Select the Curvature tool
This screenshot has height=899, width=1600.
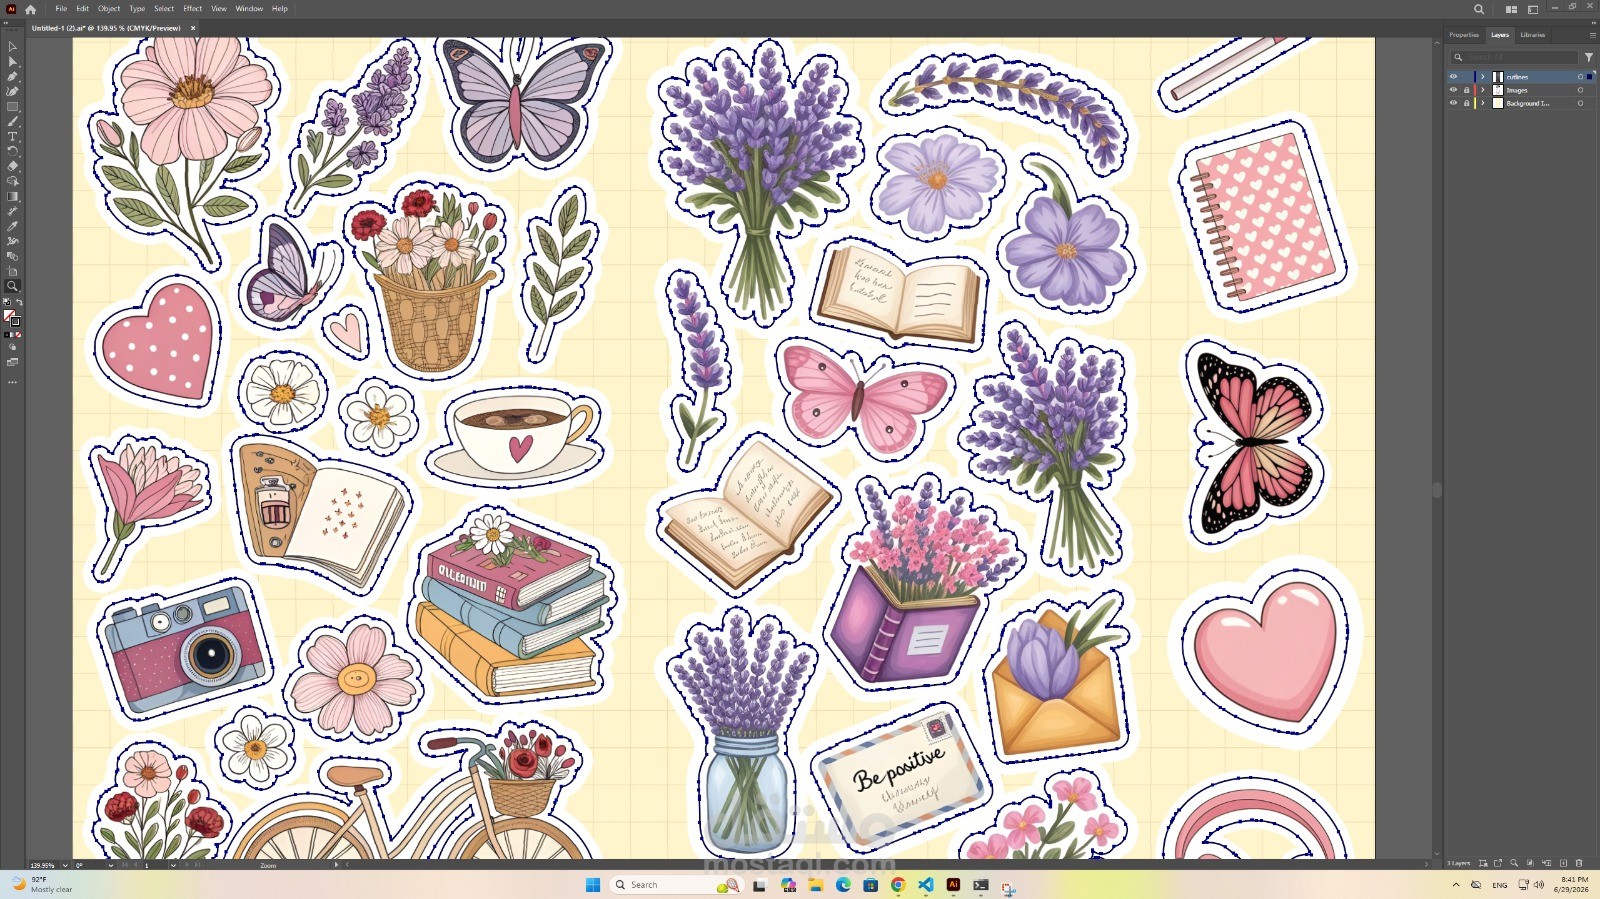click(x=12, y=91)
